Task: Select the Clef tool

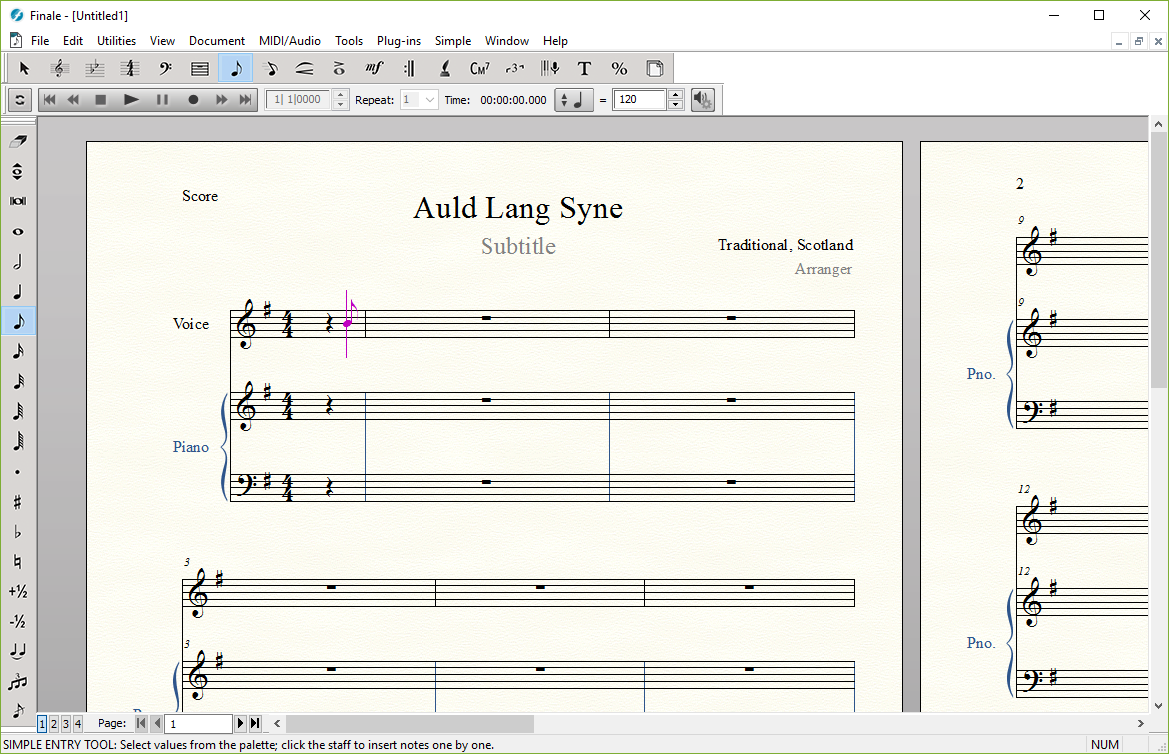Action: point(165,69)
